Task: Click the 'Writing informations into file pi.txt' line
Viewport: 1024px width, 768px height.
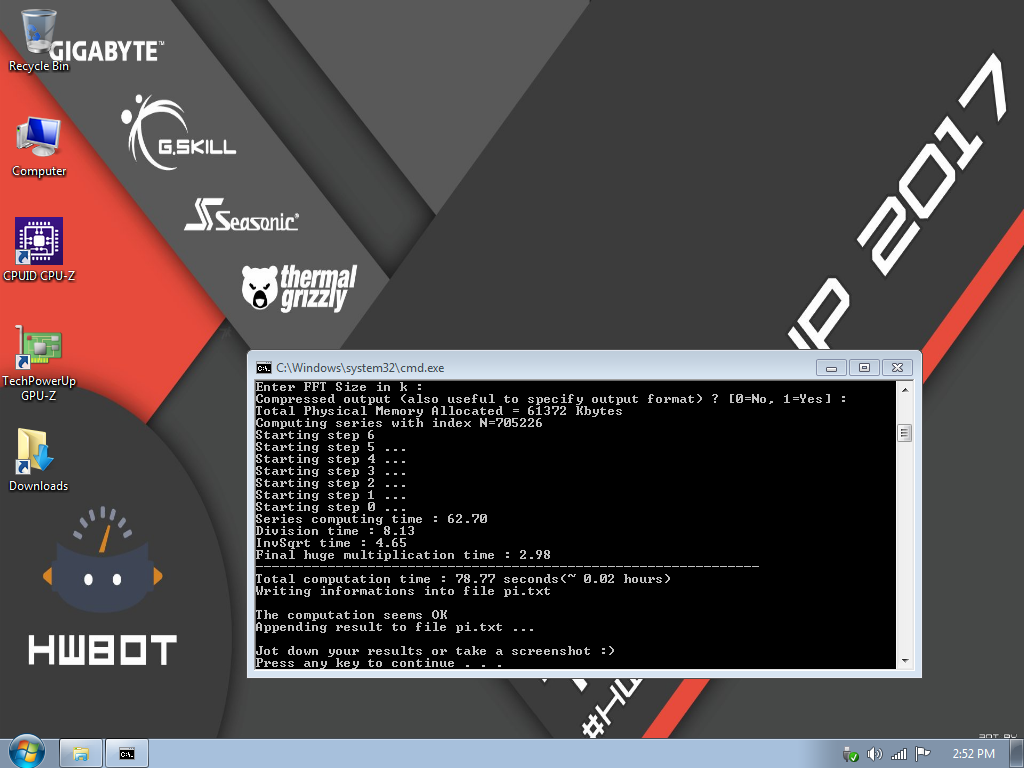Action: click(403, 591)
